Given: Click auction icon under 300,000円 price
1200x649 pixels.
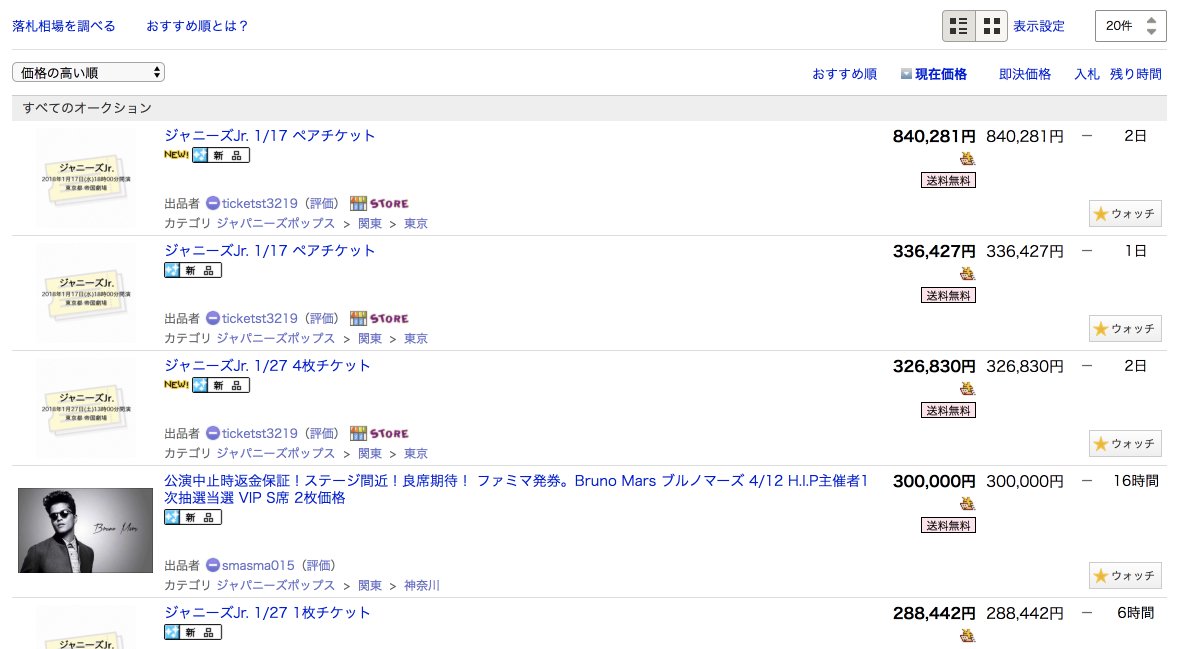Looking at the screenshot, I should point(967,503).
